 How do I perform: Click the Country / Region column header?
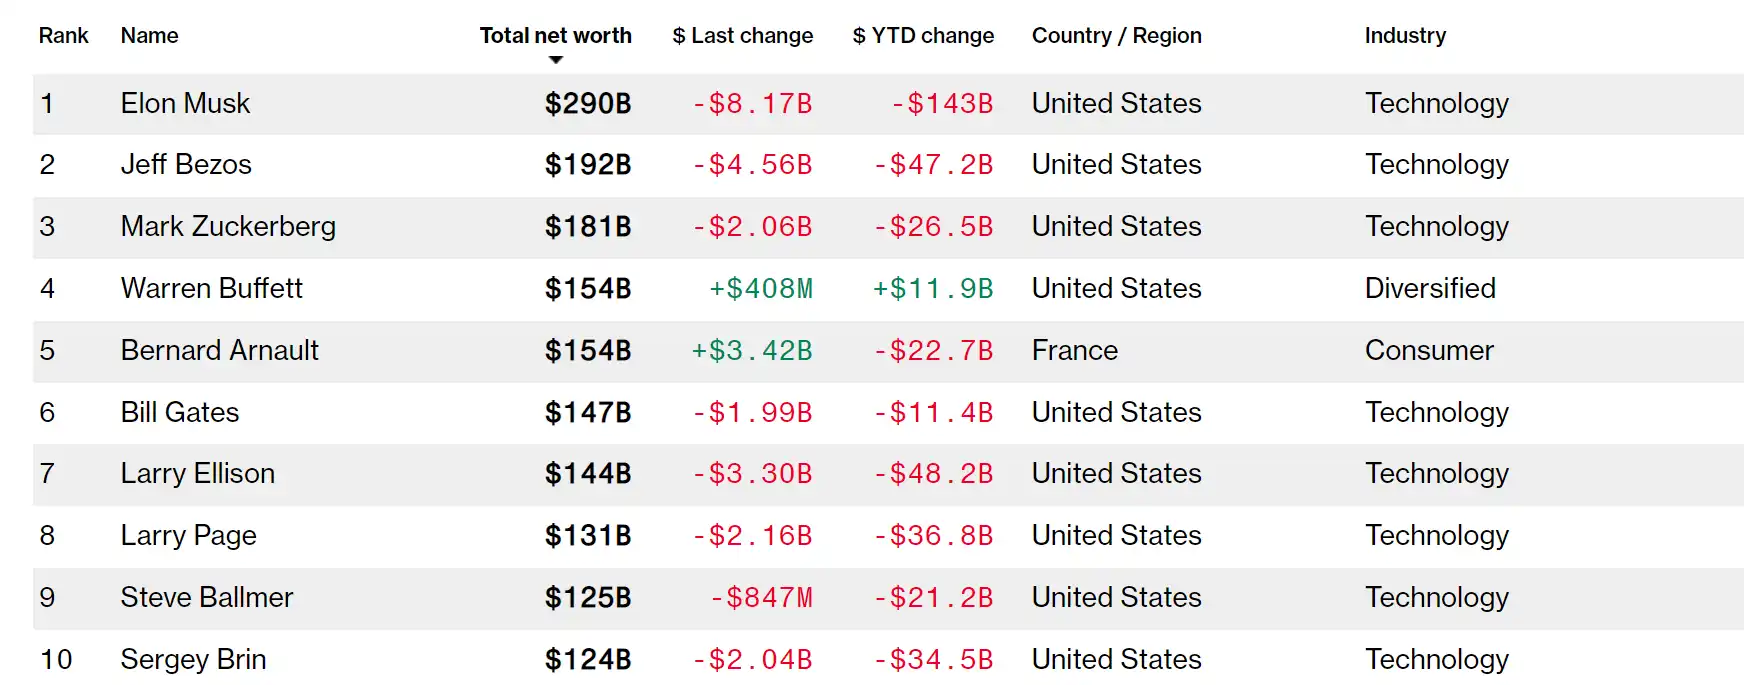click(x=1116, y=36)
